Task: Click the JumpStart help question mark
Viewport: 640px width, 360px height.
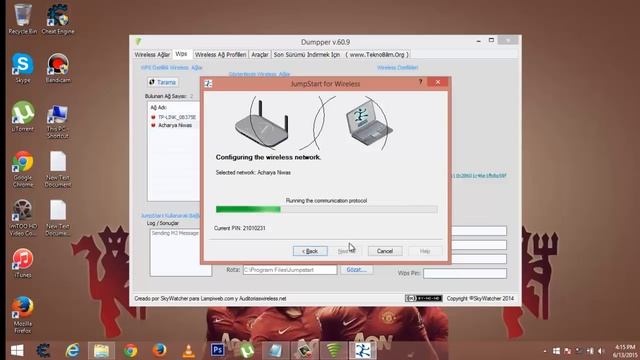Action: [x=420, y=82]
